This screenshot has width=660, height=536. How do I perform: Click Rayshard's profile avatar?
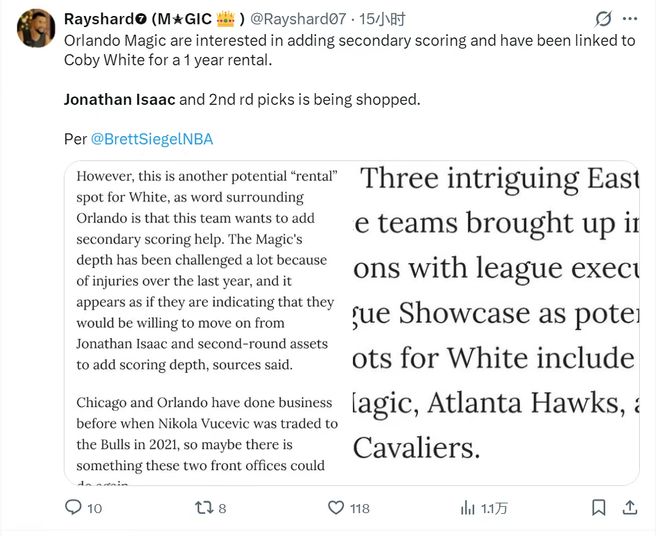36,28
